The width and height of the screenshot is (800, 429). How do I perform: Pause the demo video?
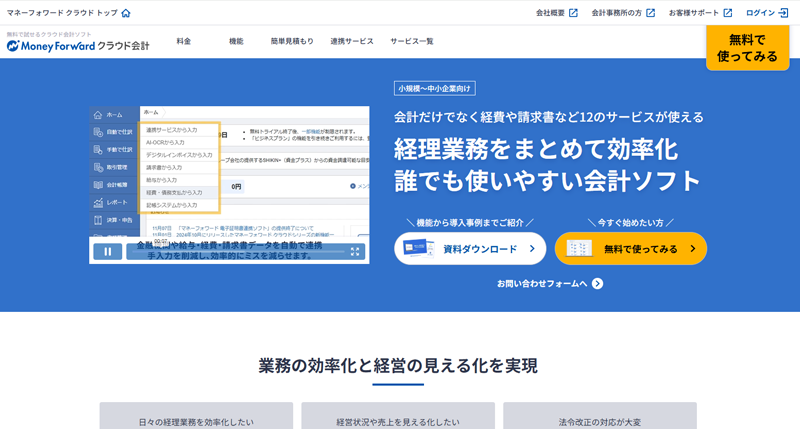[x=107, y=252]
